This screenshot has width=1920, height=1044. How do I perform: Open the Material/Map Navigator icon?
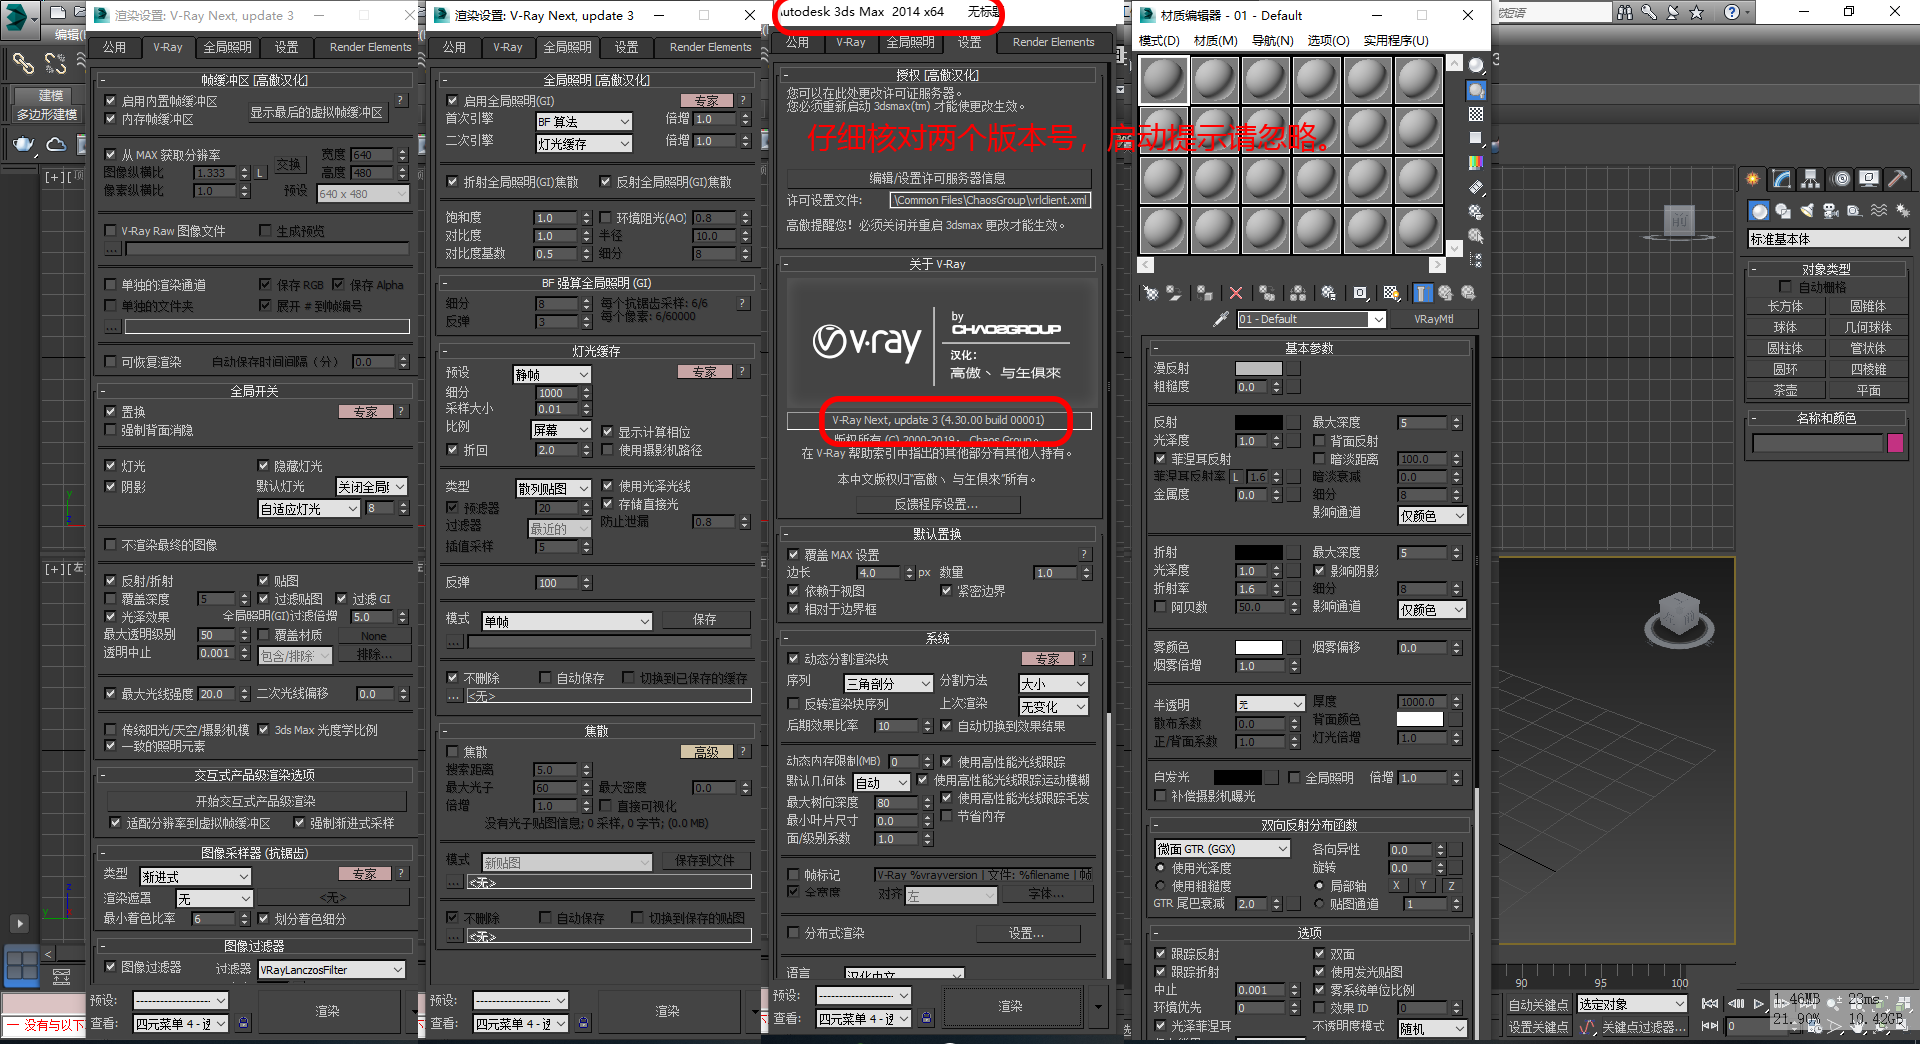tap(1476, 260)
